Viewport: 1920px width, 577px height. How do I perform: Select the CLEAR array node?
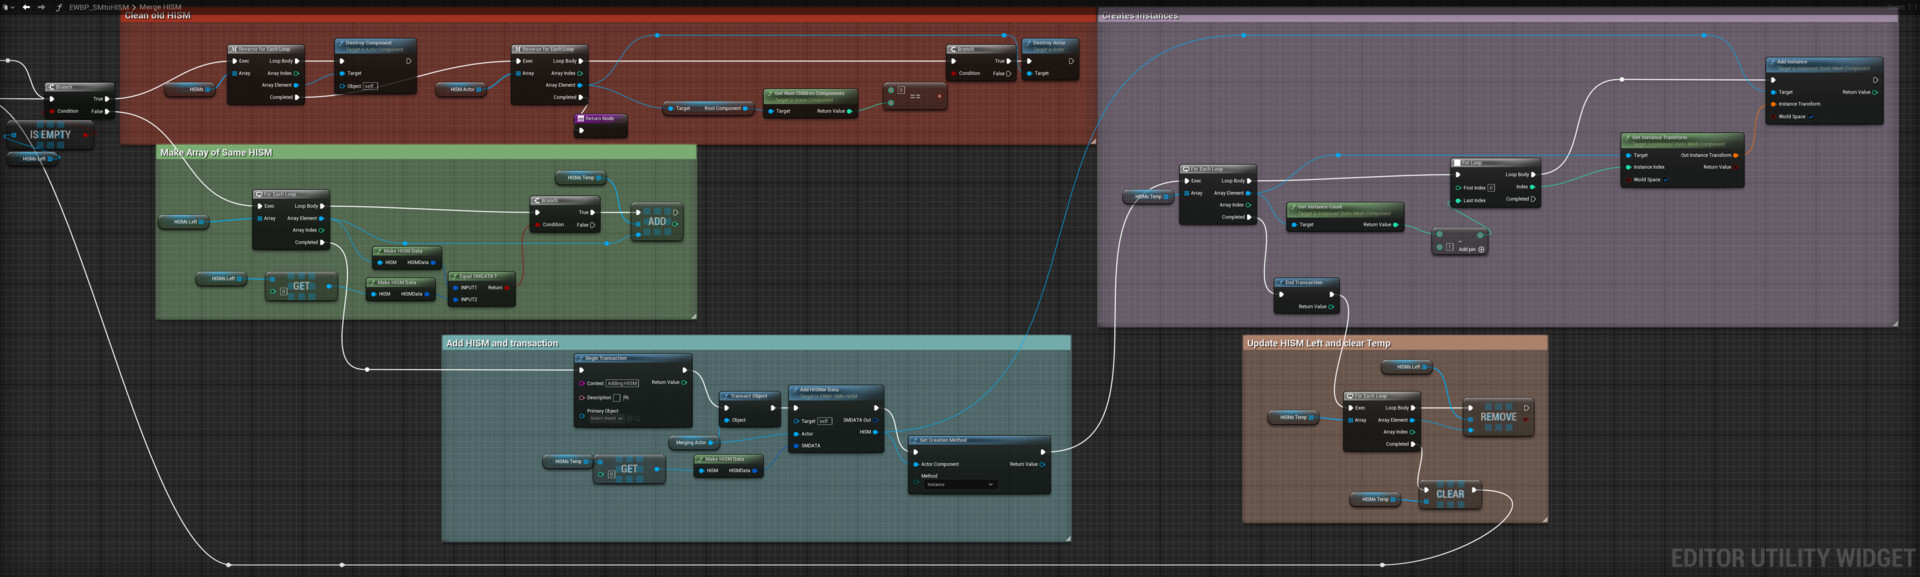point(1450,494)
